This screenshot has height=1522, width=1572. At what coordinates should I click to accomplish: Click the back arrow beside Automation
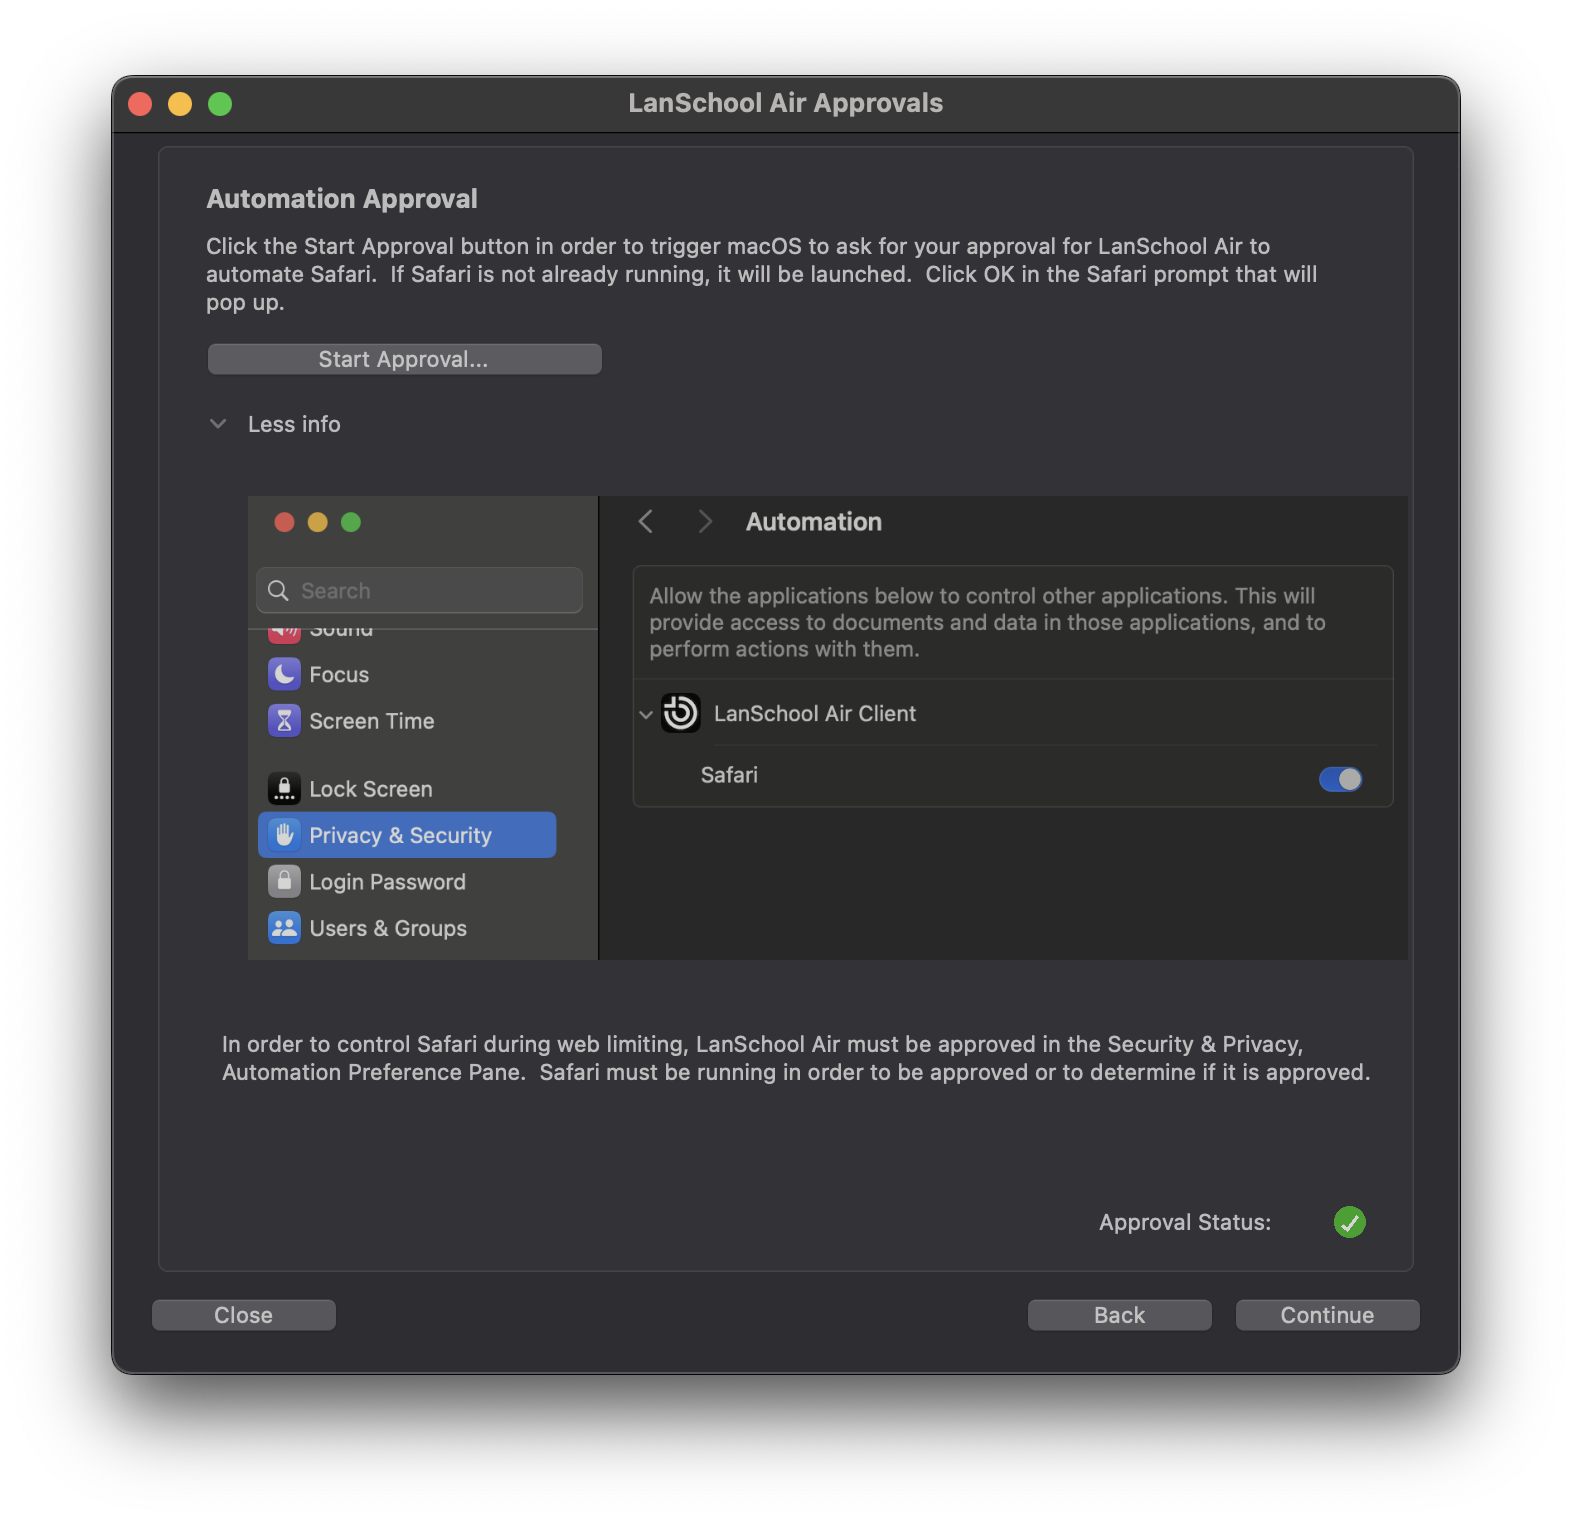point(646,521)
